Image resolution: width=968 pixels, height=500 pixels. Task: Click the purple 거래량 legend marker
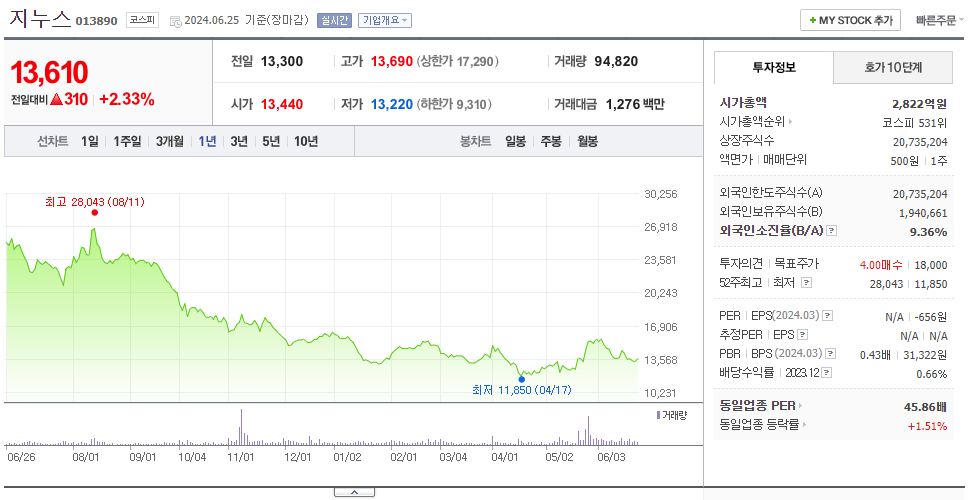pyautogui.click(x=659, y=415)
